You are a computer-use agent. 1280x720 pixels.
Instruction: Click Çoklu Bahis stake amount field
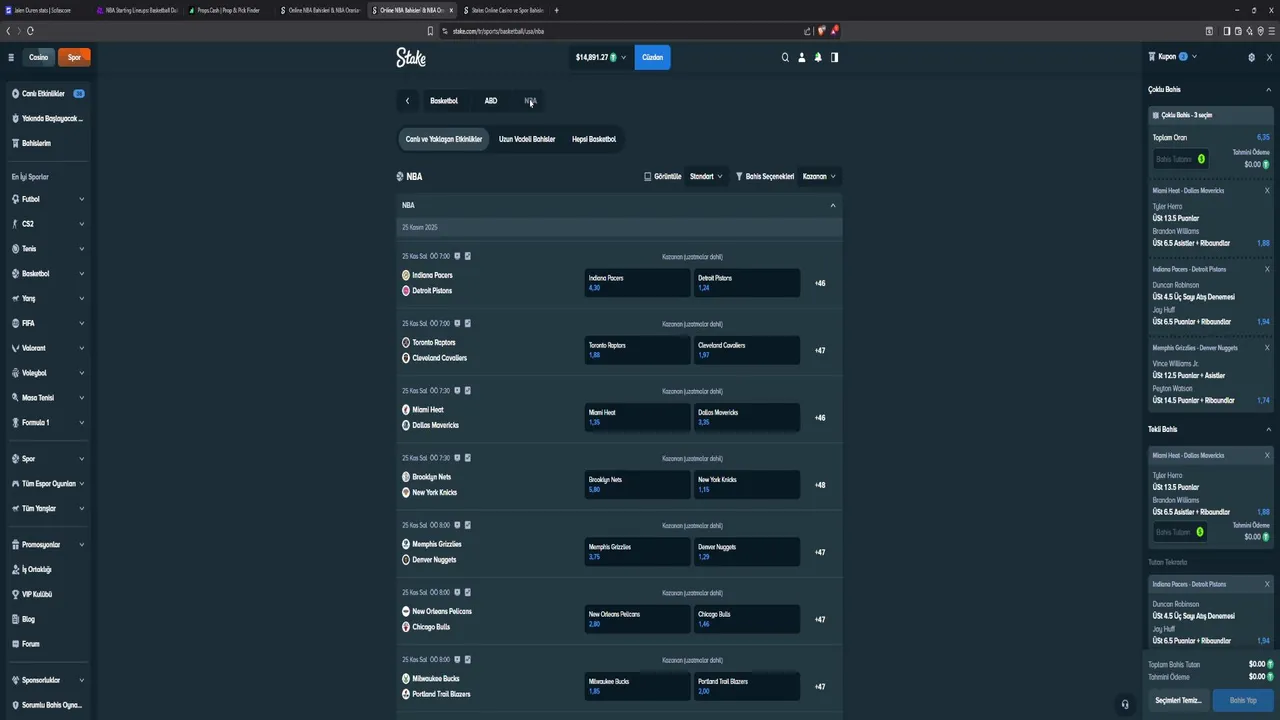coord(1180,159)
